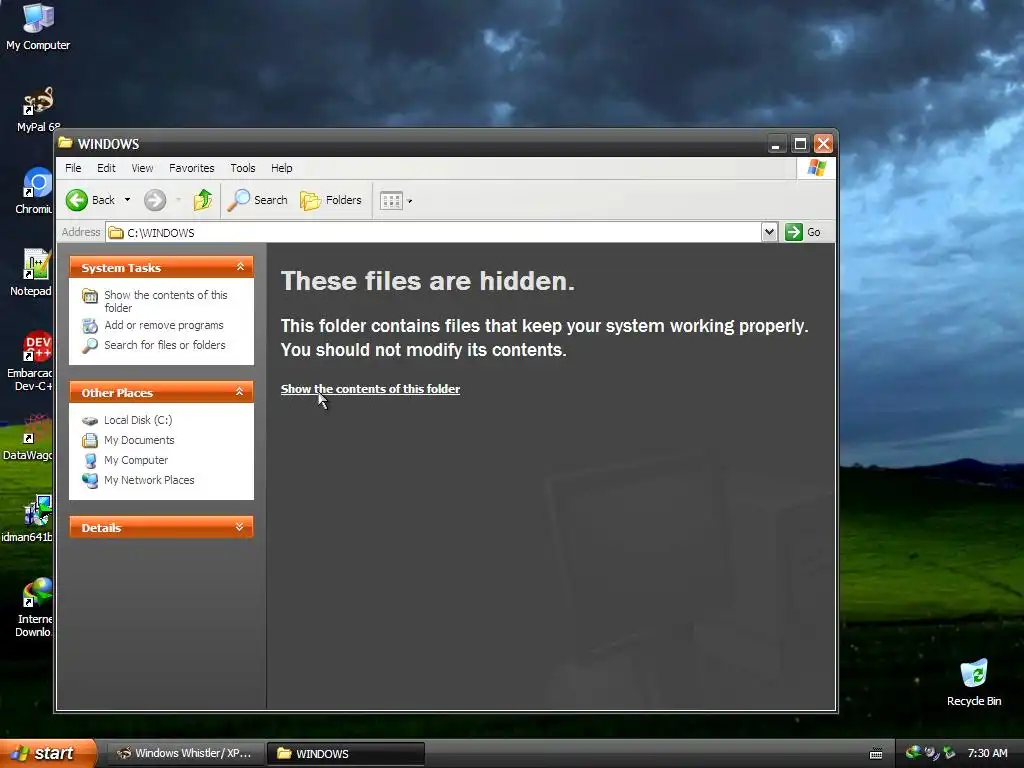Click the on-screen keyboard tray icon

(x=876, y=754)
